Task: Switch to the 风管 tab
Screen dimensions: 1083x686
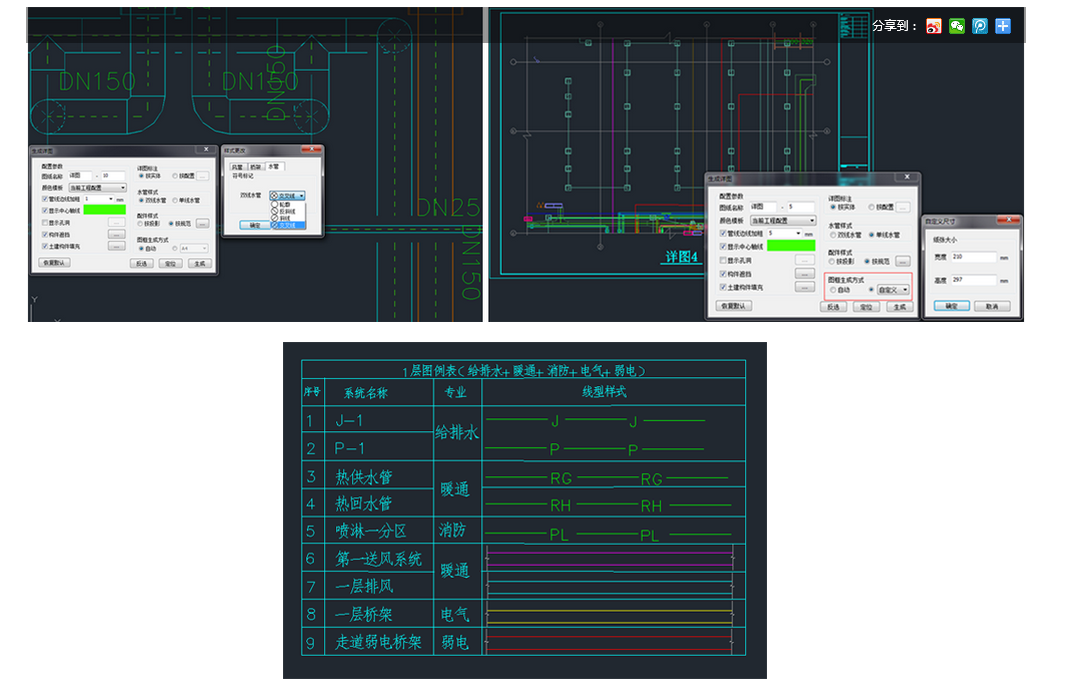Action: point(237,166)
